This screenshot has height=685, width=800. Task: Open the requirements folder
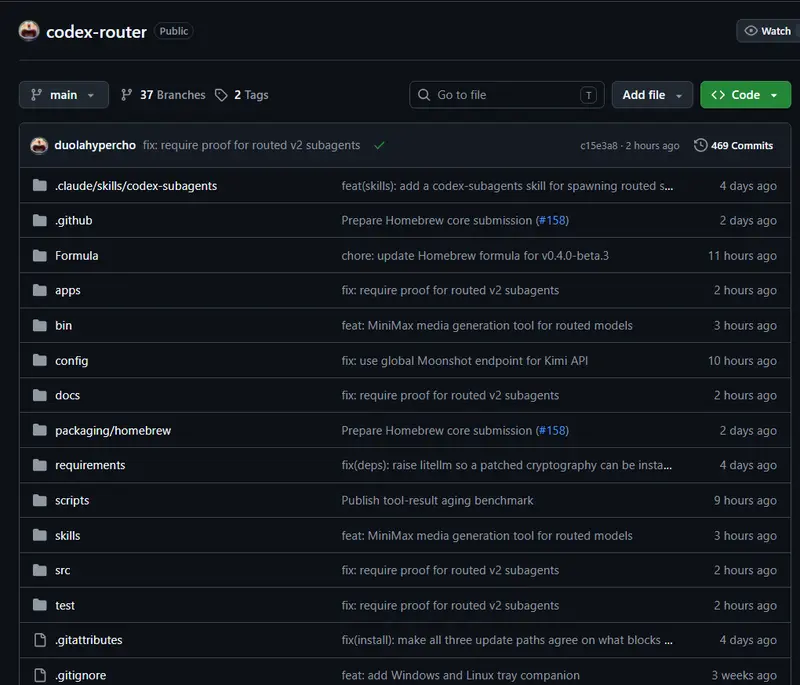[90, 465]
